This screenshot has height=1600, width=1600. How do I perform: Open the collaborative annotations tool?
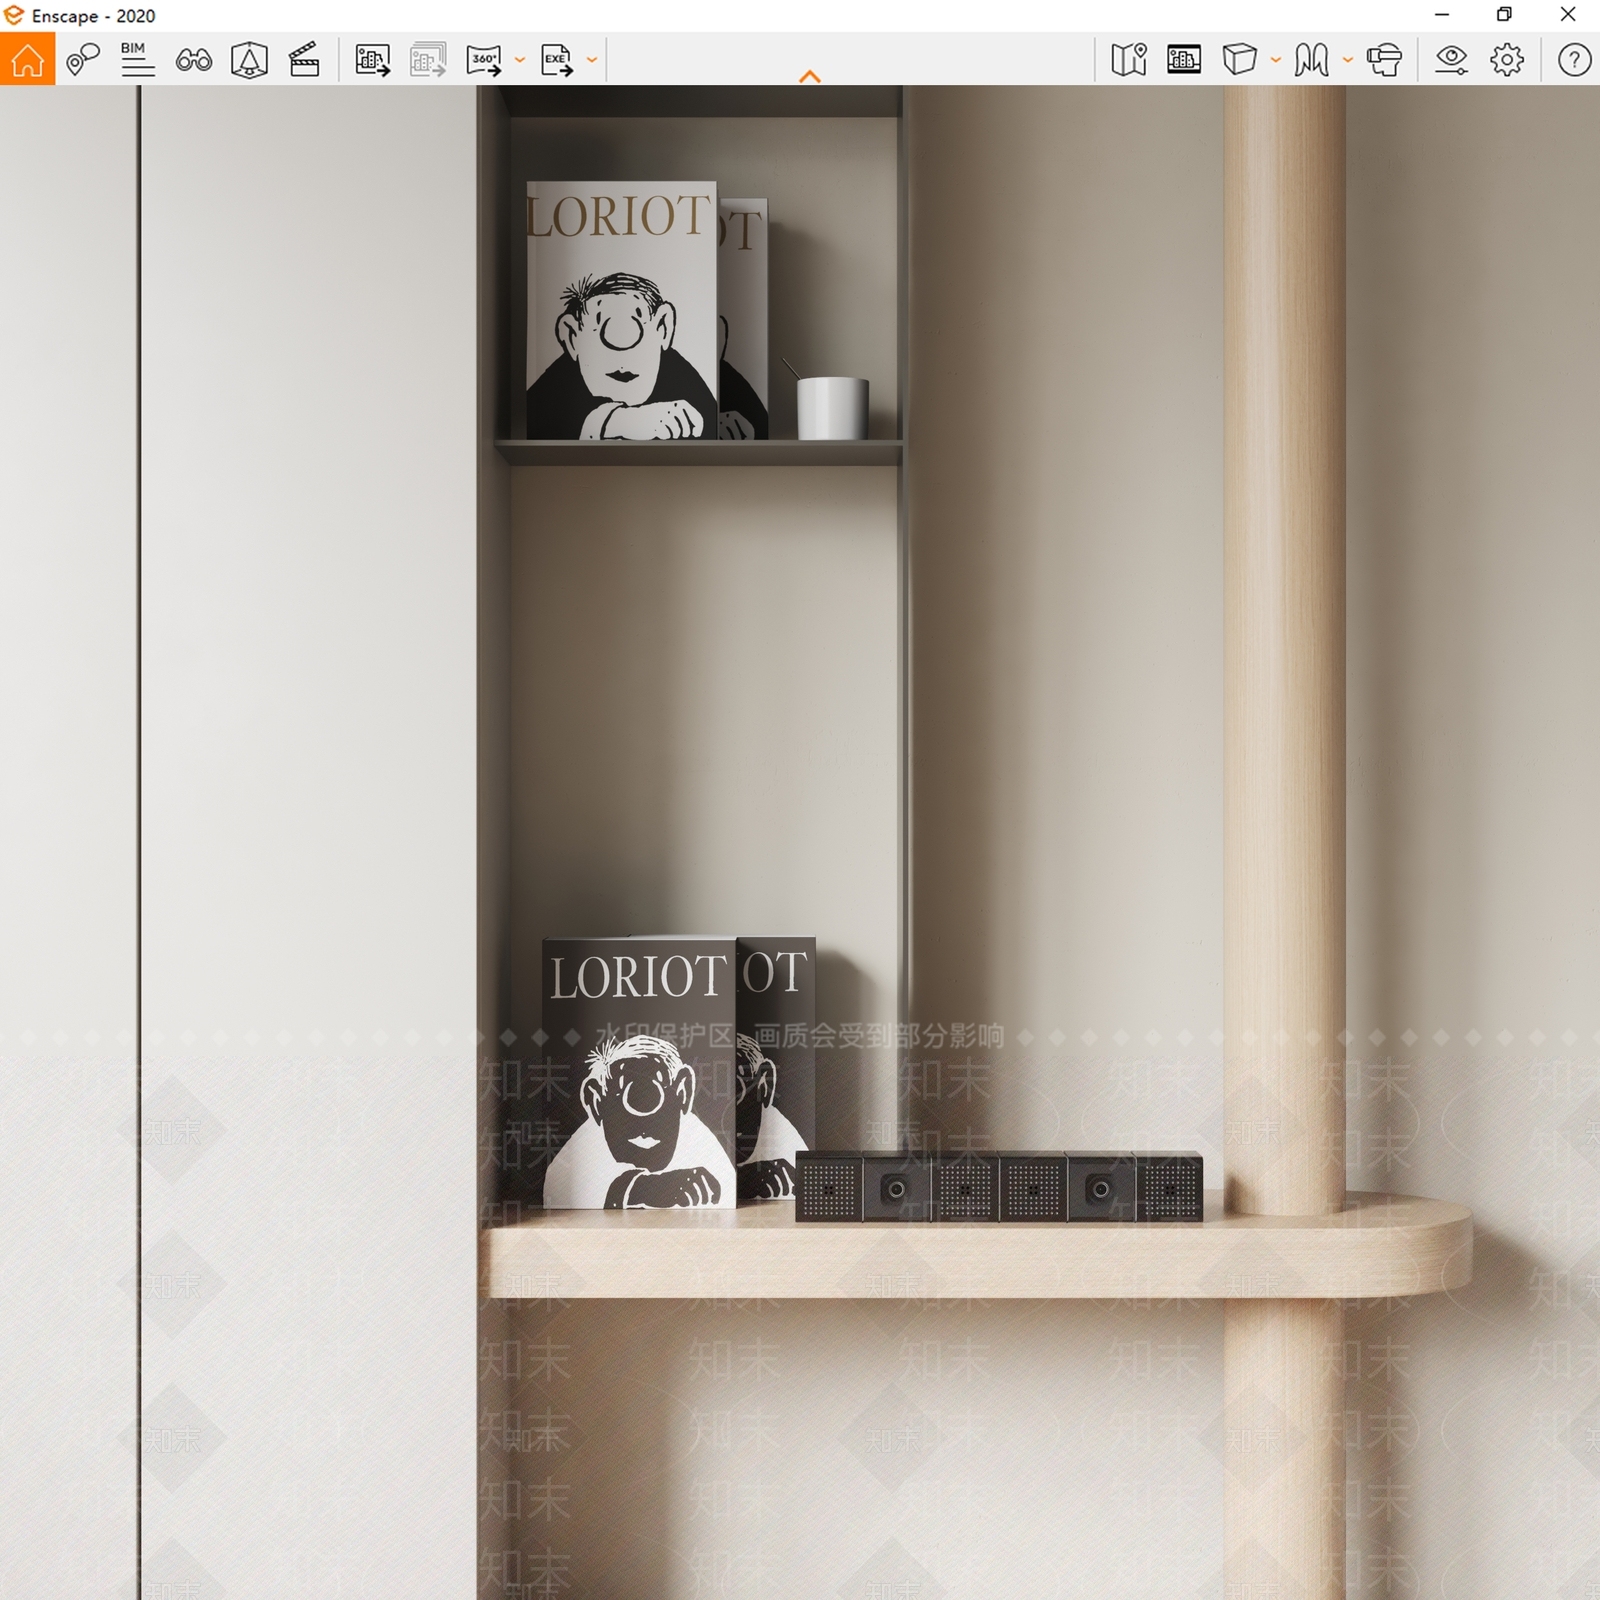coord(83,60)
